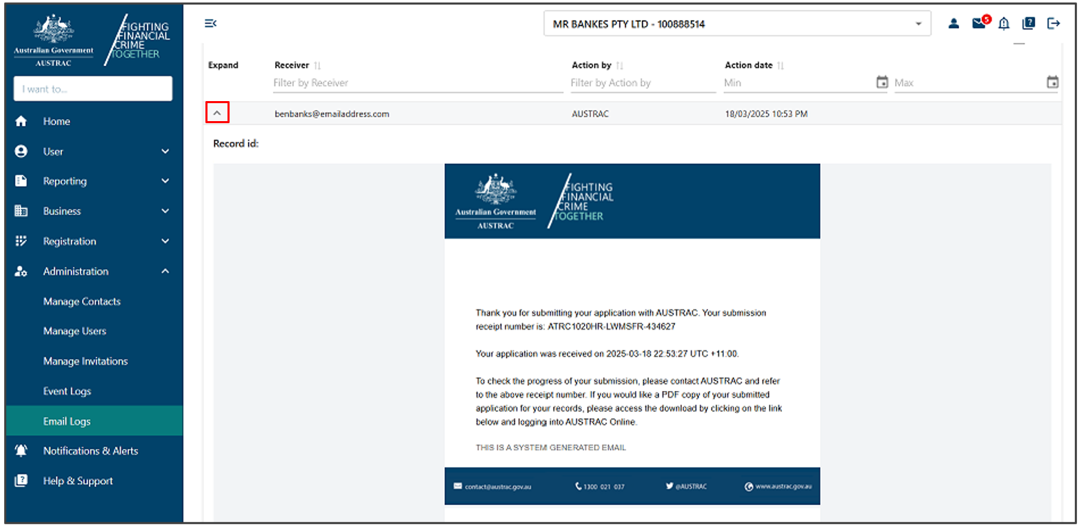Open the Min date calendar picker icon
1082x528 pixels.
pyautogui.click(x=882, y=82)
